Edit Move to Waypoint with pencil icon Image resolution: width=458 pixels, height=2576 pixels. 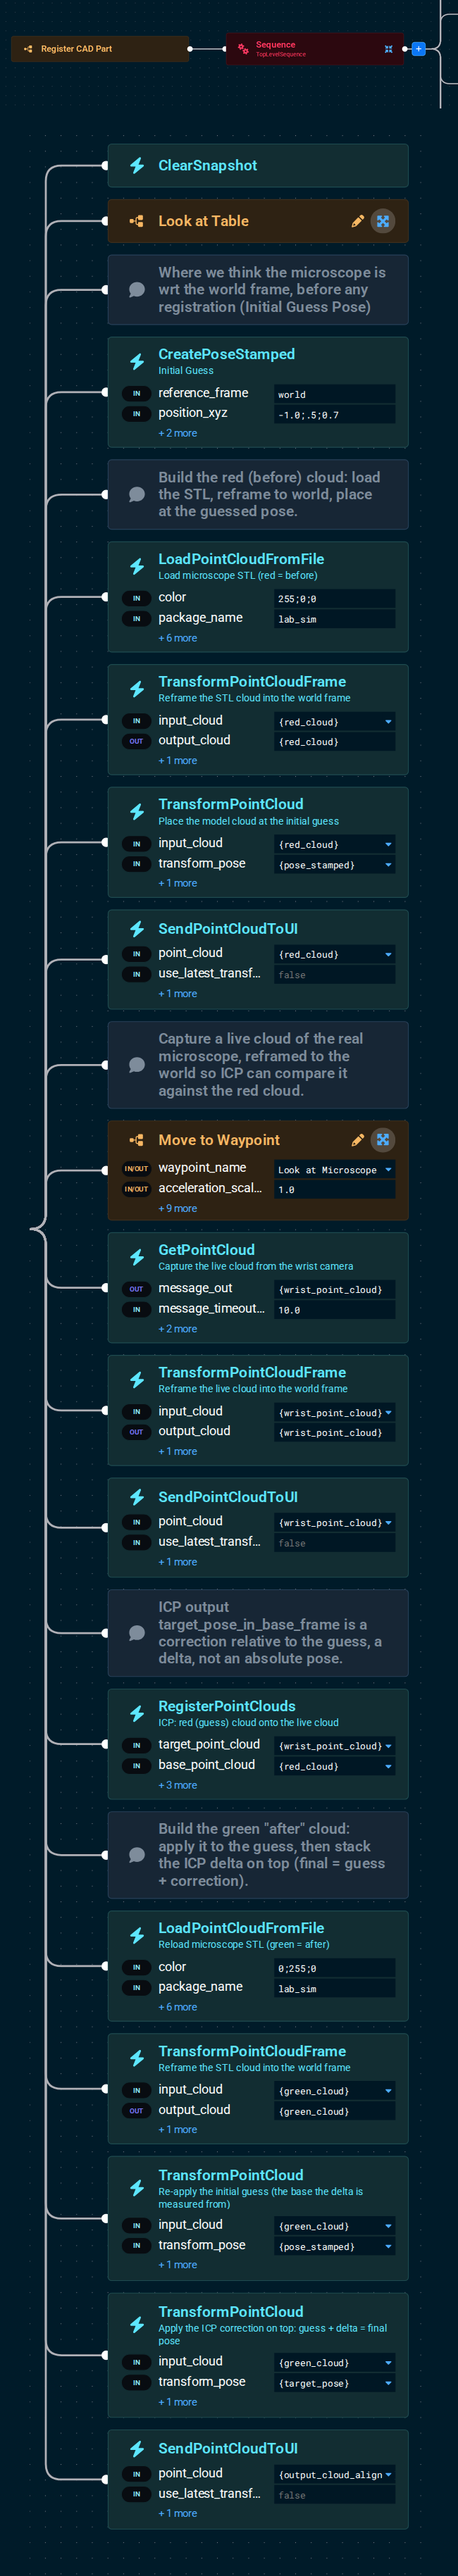pyautogui.click(x=358, y=1140)
